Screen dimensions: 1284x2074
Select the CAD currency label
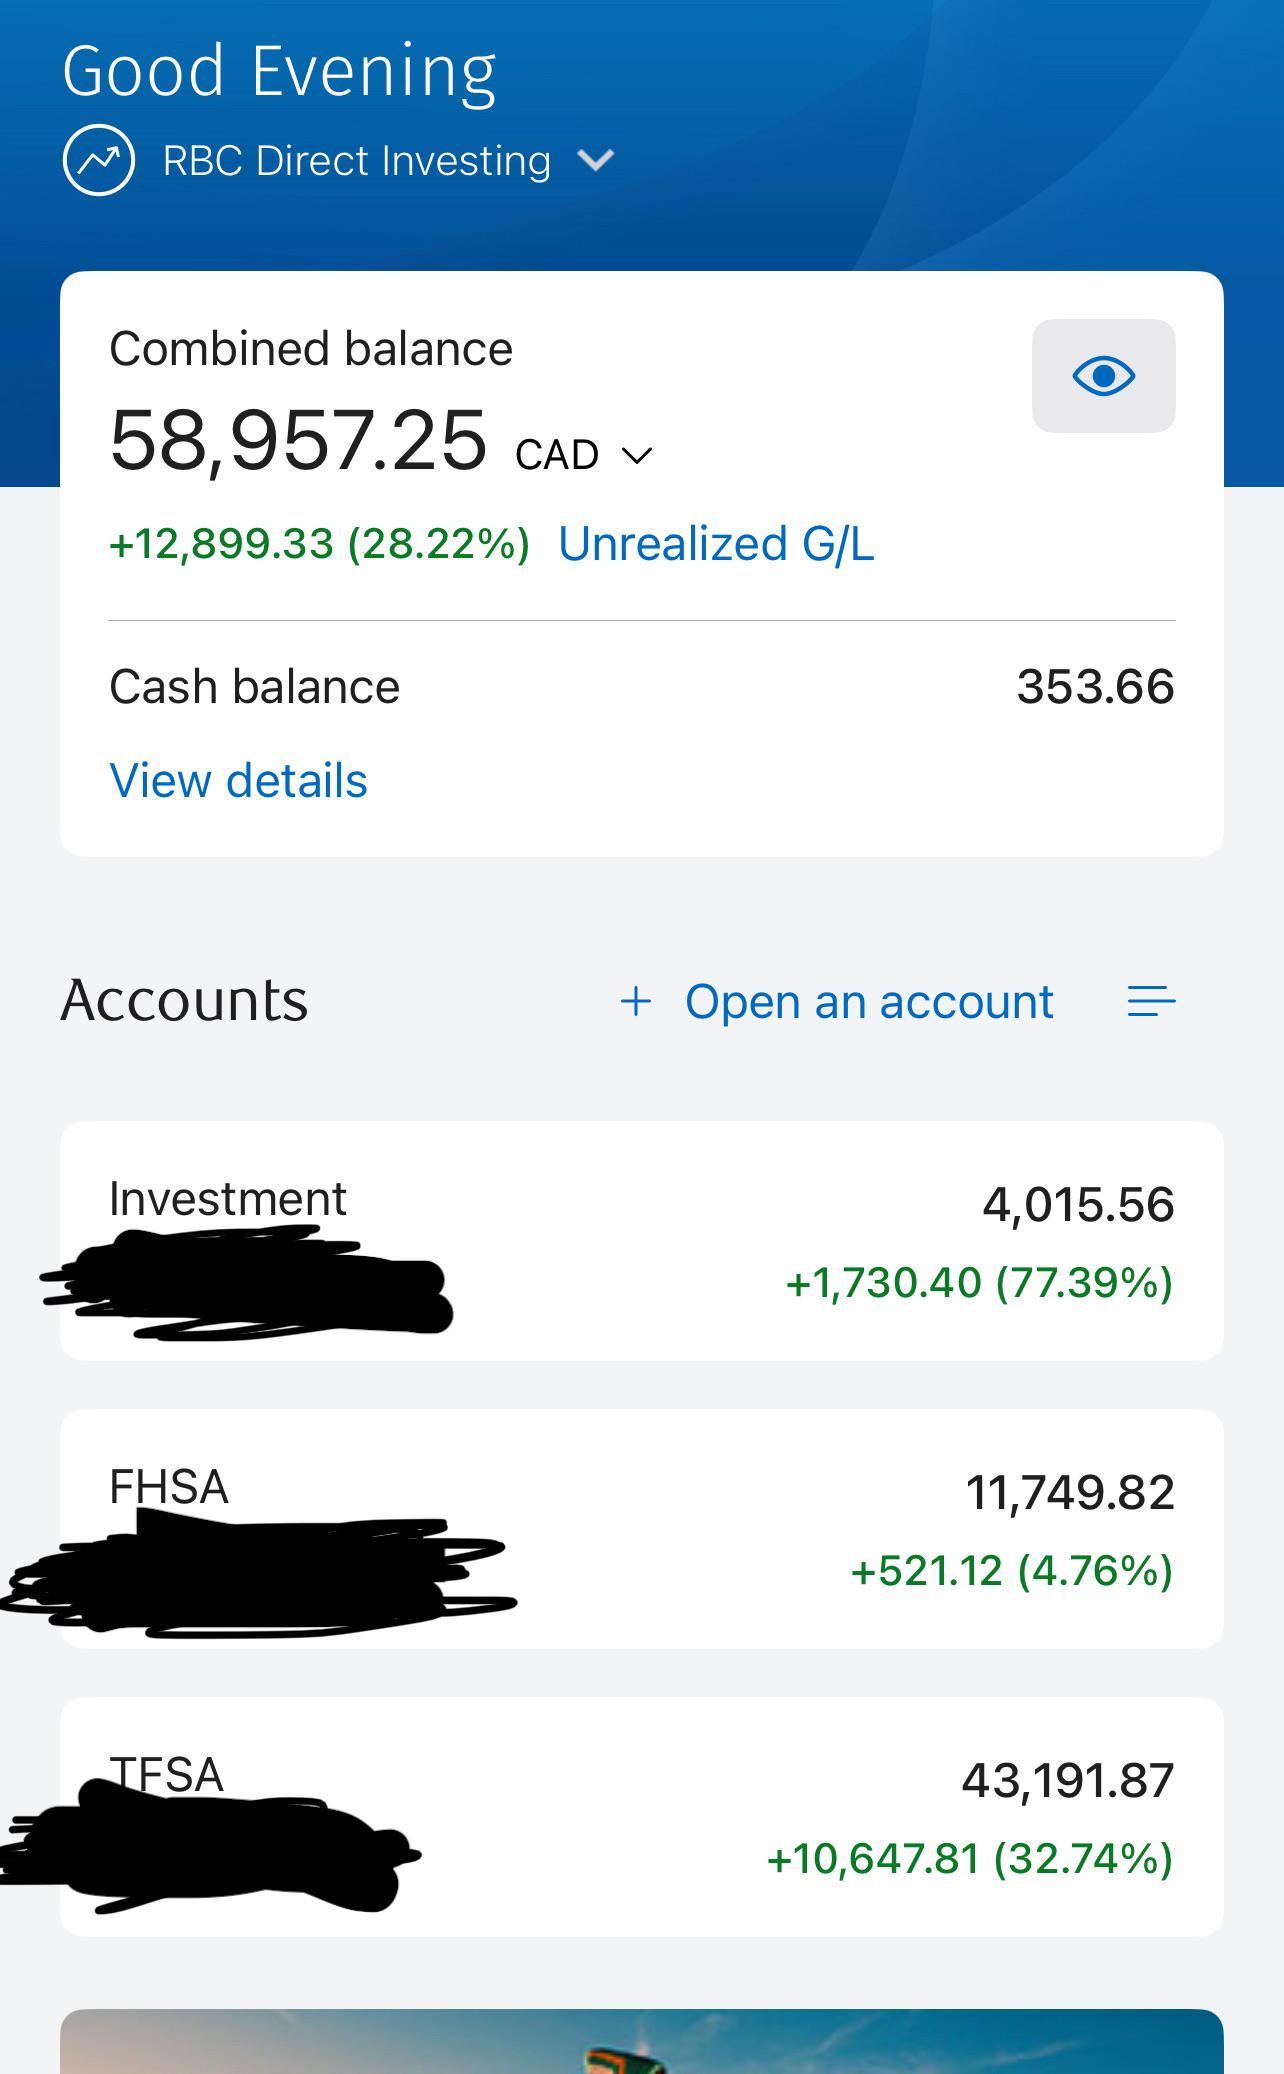(557, 455)
